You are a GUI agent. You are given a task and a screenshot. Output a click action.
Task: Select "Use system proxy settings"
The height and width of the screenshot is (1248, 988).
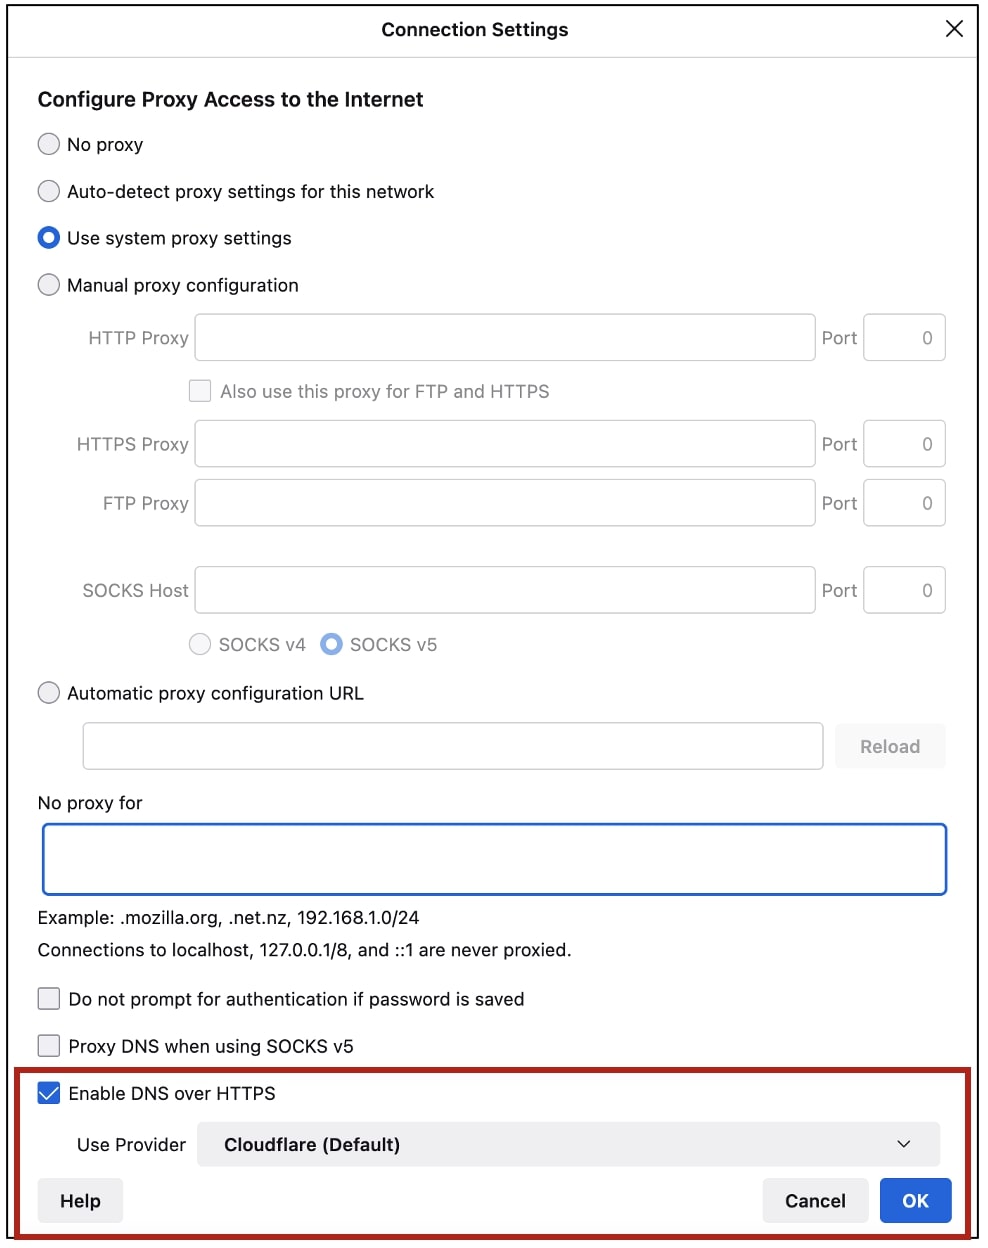click(48, 238)
